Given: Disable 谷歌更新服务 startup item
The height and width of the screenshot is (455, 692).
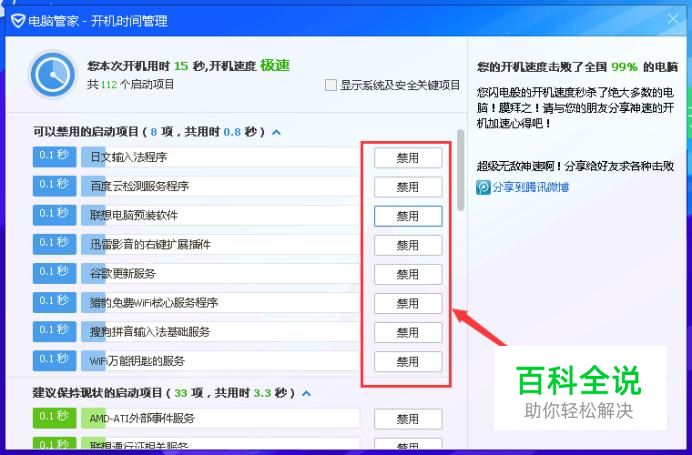Looking at the screenshot, I should pos(408,274).
